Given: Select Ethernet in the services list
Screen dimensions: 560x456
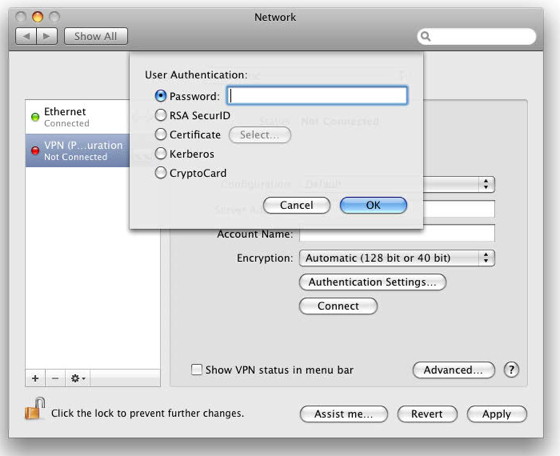Looking at the screenshot, I should point(78,117).
